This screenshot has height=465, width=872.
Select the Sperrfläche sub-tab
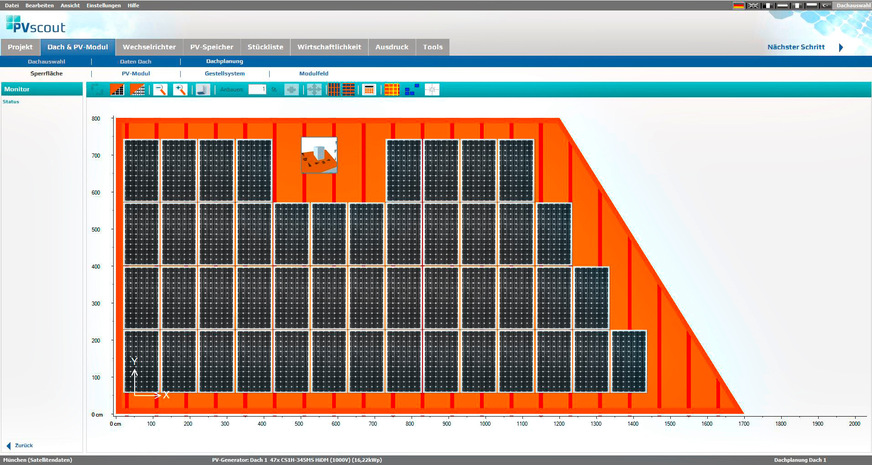coord(47,74)
